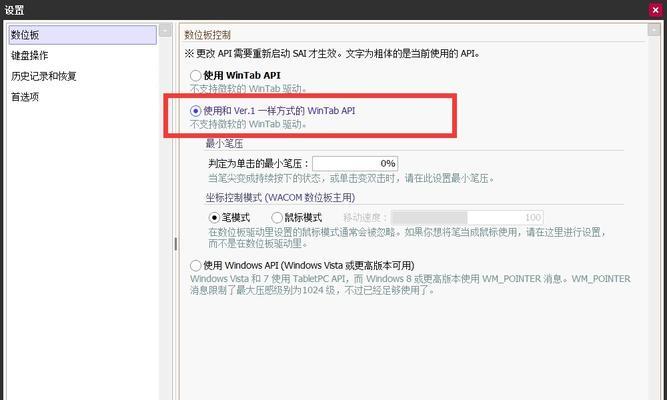Image resolution: width=667 pixels, height=400 pixels.
Task: Adjust the 移动速度 slider showing 100
Action: (x=467, y=218)
